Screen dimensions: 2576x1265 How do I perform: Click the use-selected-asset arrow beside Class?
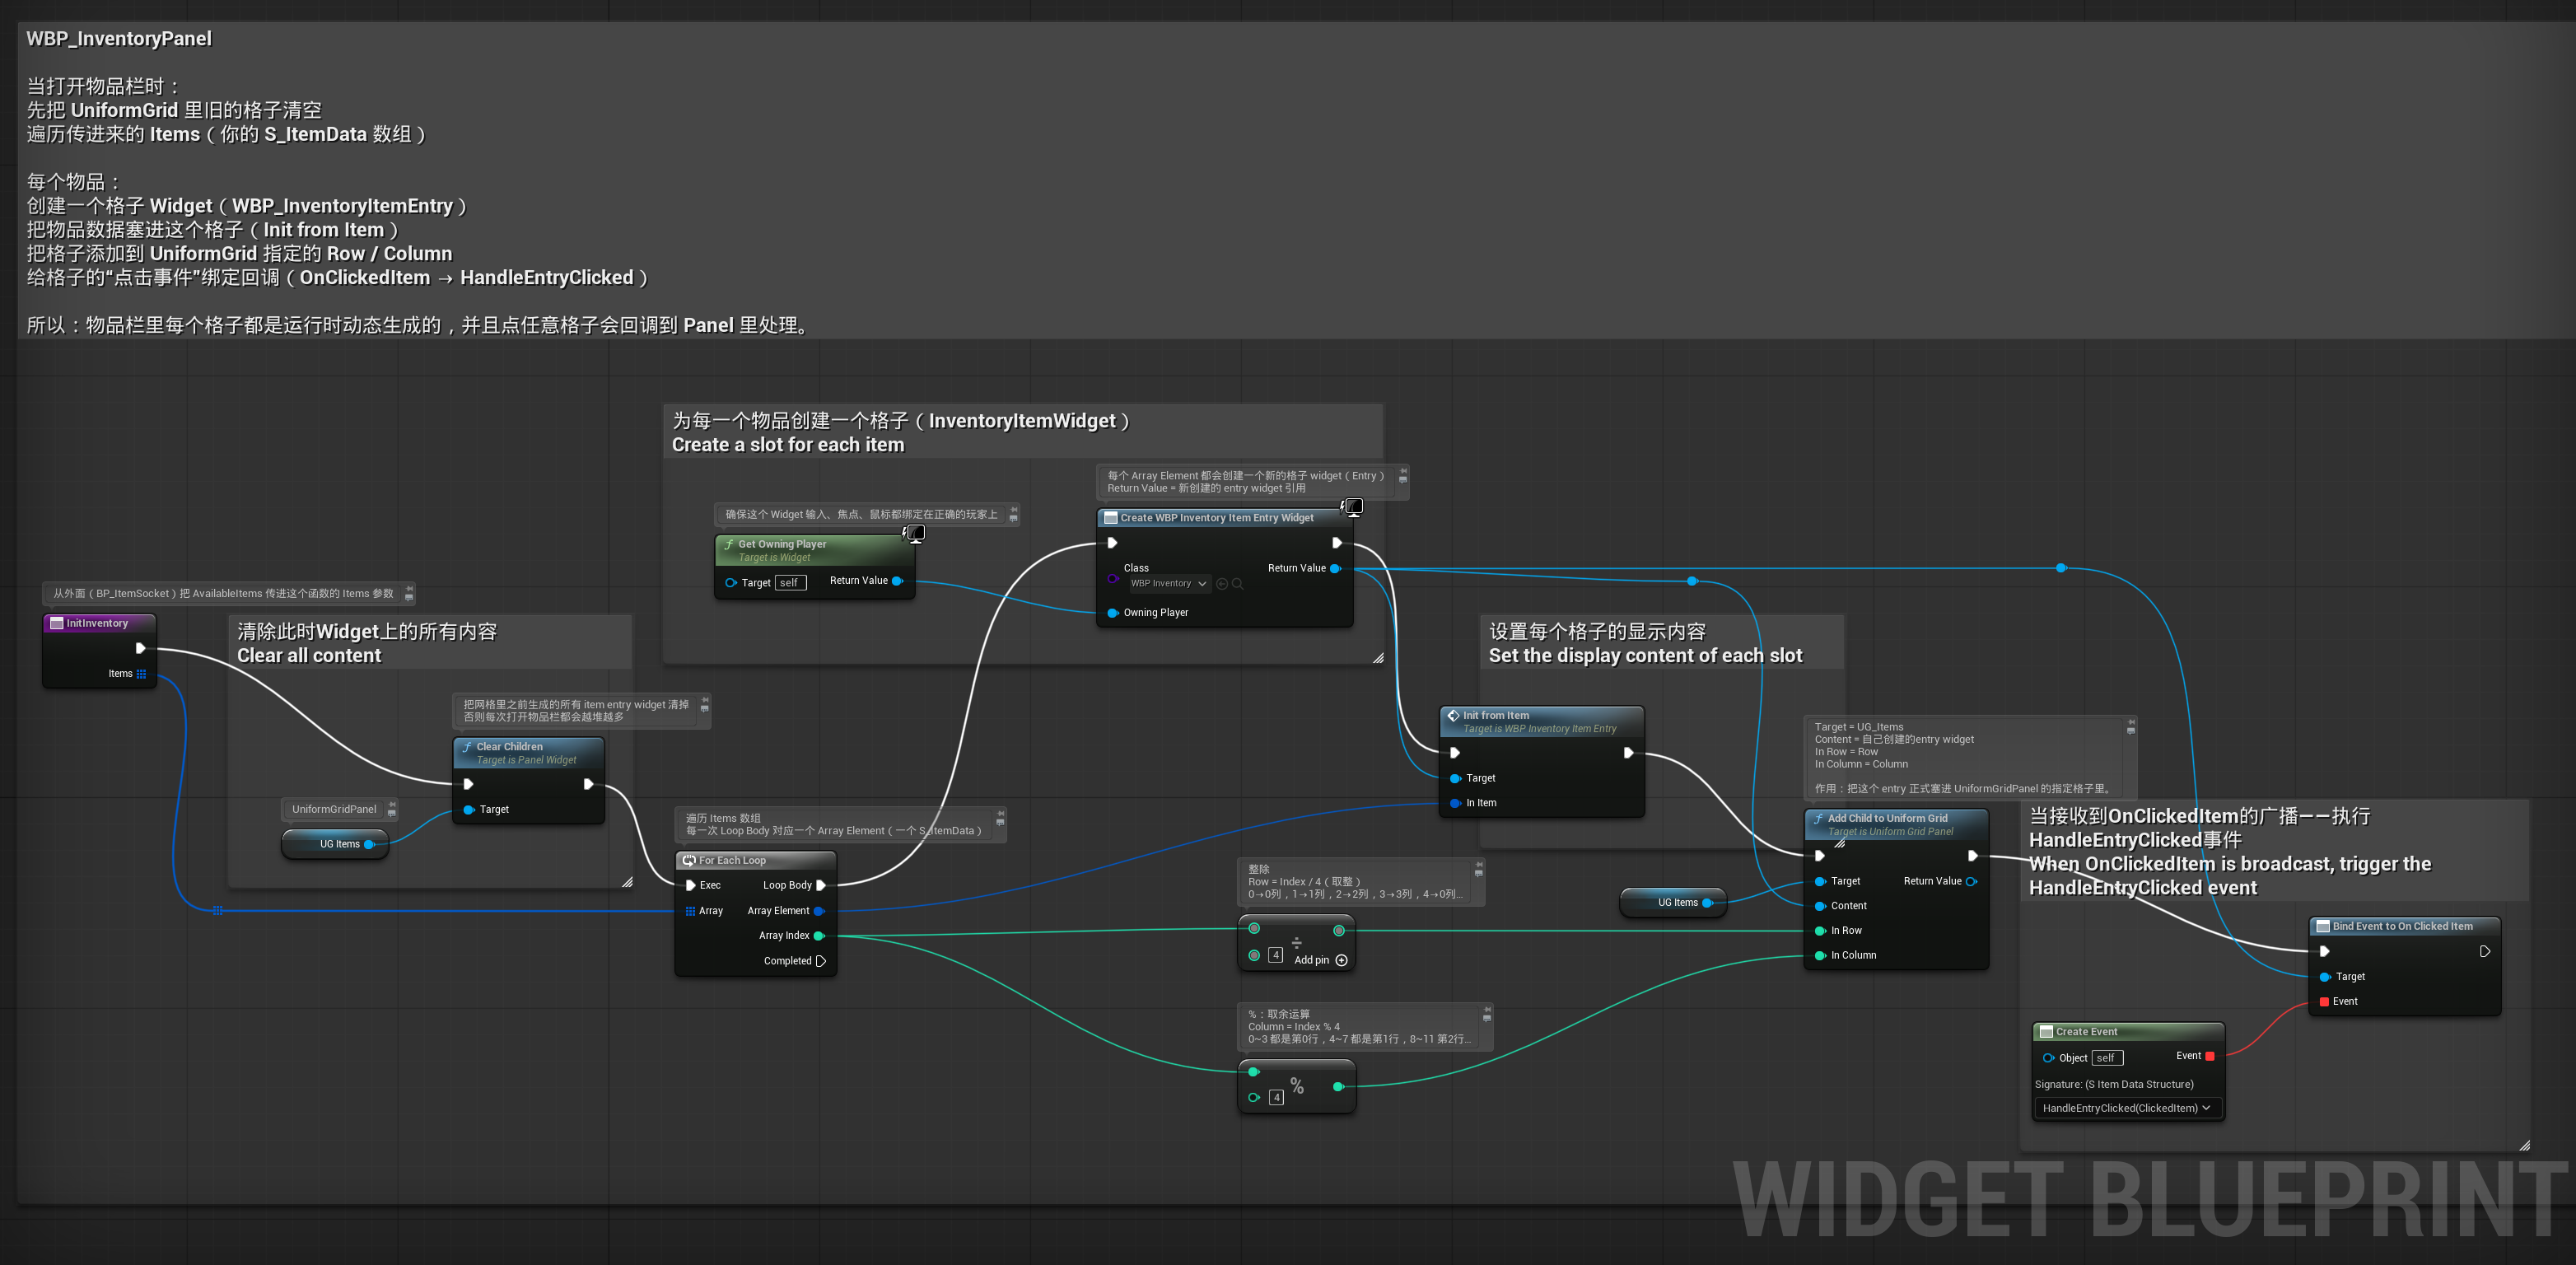pos(1222,584)
